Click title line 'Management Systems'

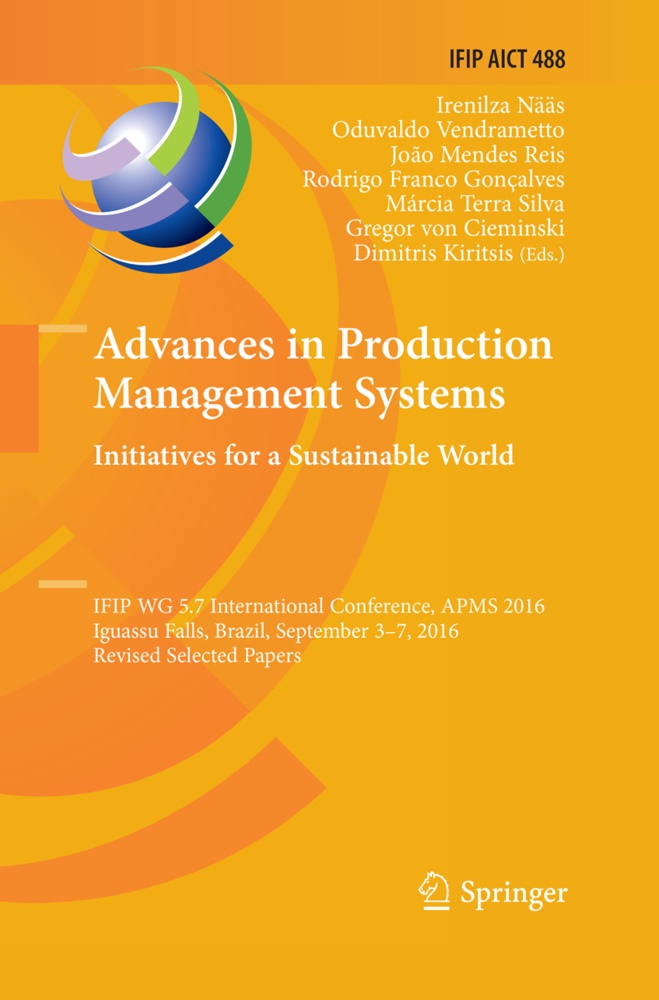point(299,394)
